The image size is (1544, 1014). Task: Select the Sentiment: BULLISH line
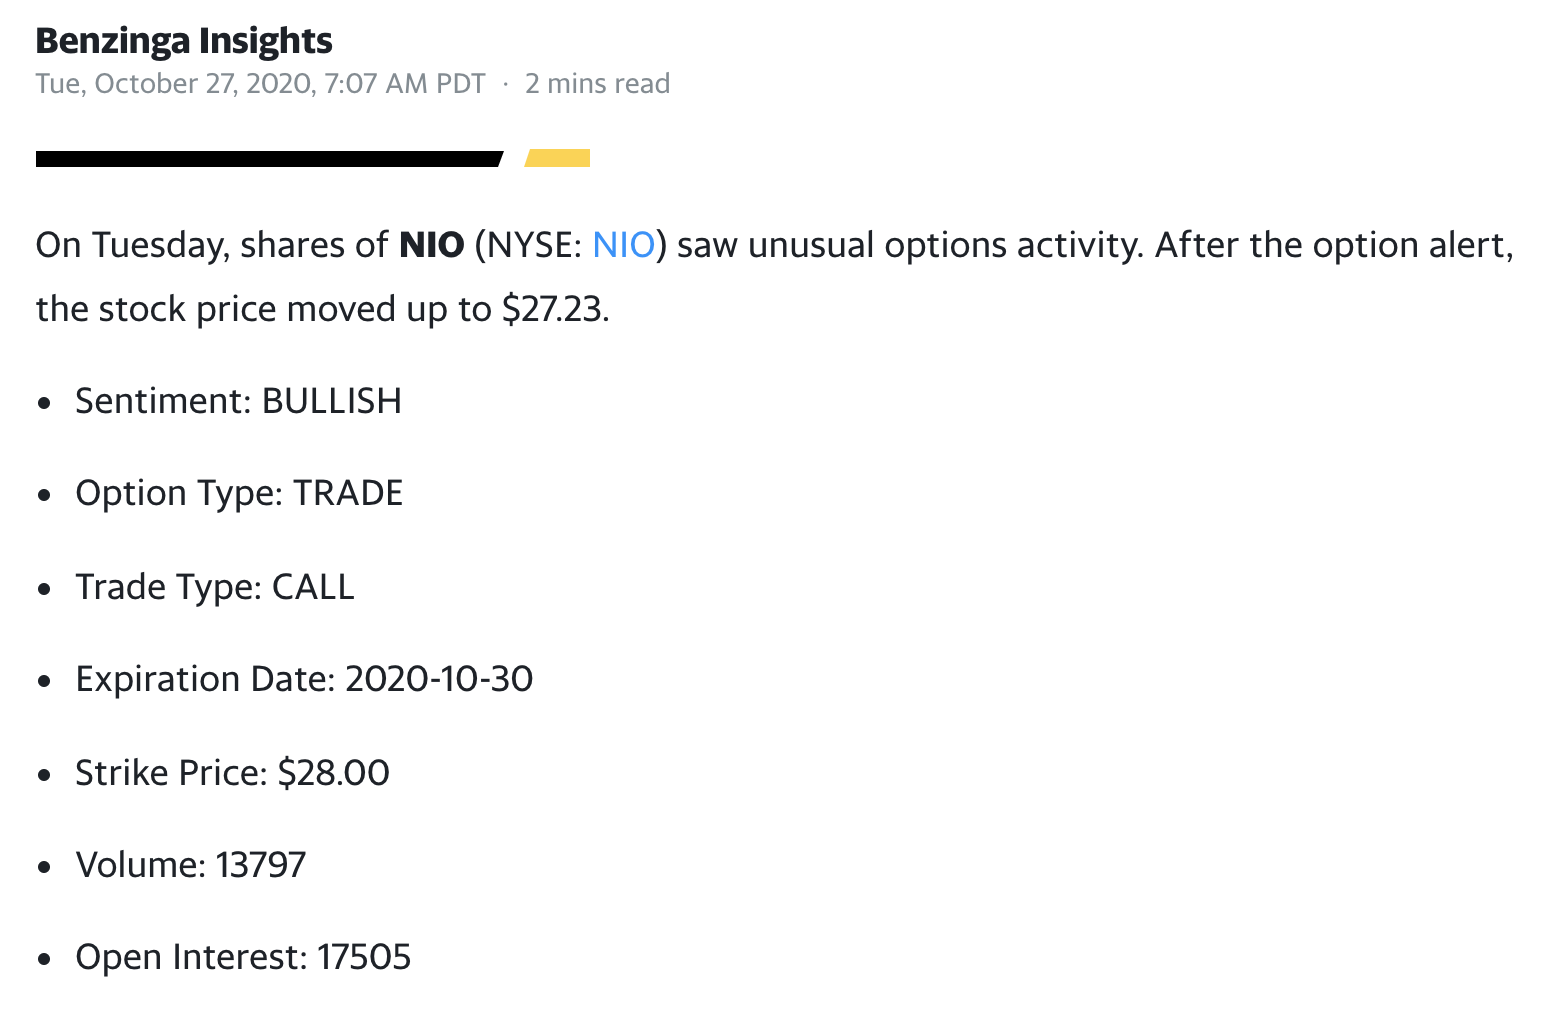238,401
